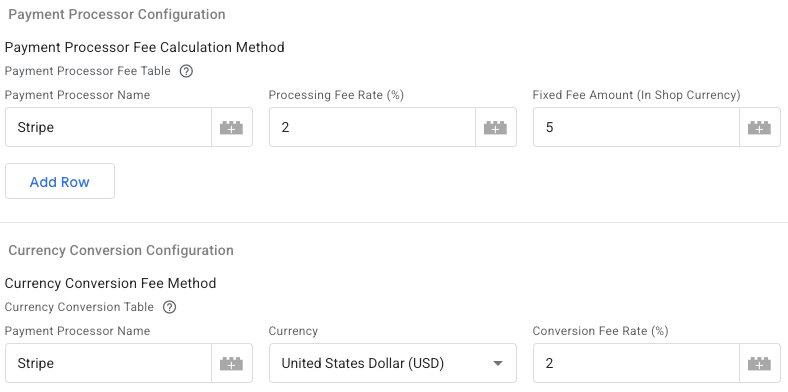
Task: Insert variable for fee table Processor Name
Action: click(x=232, y=127)
